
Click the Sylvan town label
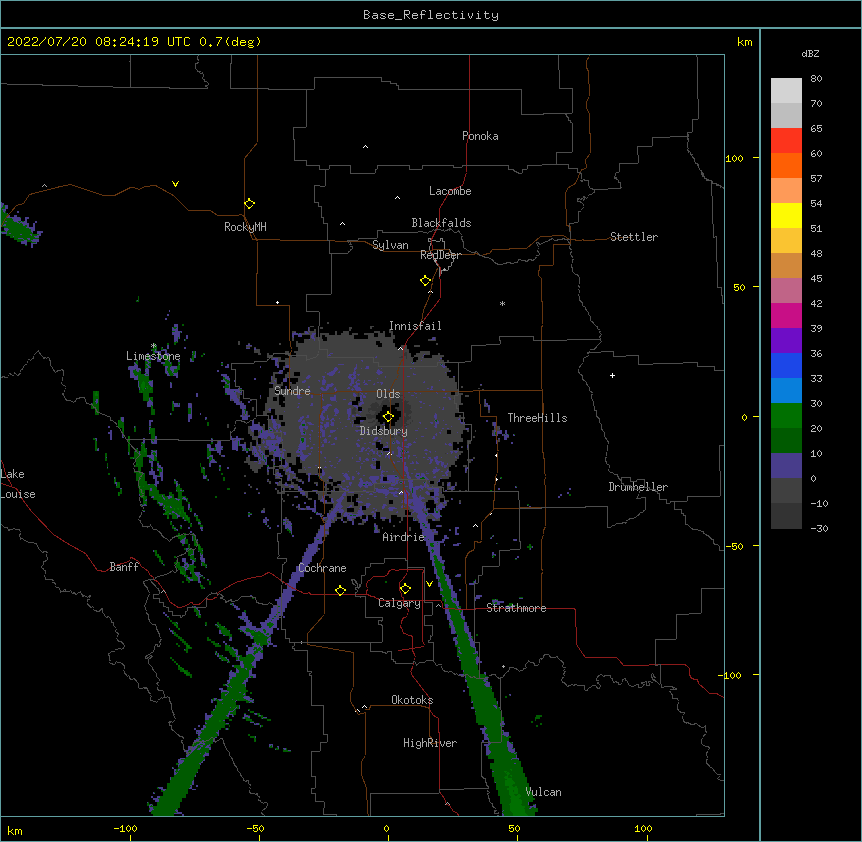(390, 245)
